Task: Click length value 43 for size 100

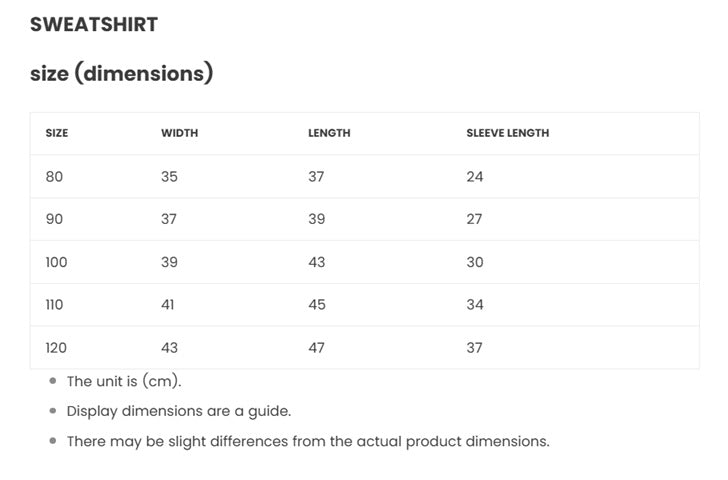Action: (x=317, y=262)
